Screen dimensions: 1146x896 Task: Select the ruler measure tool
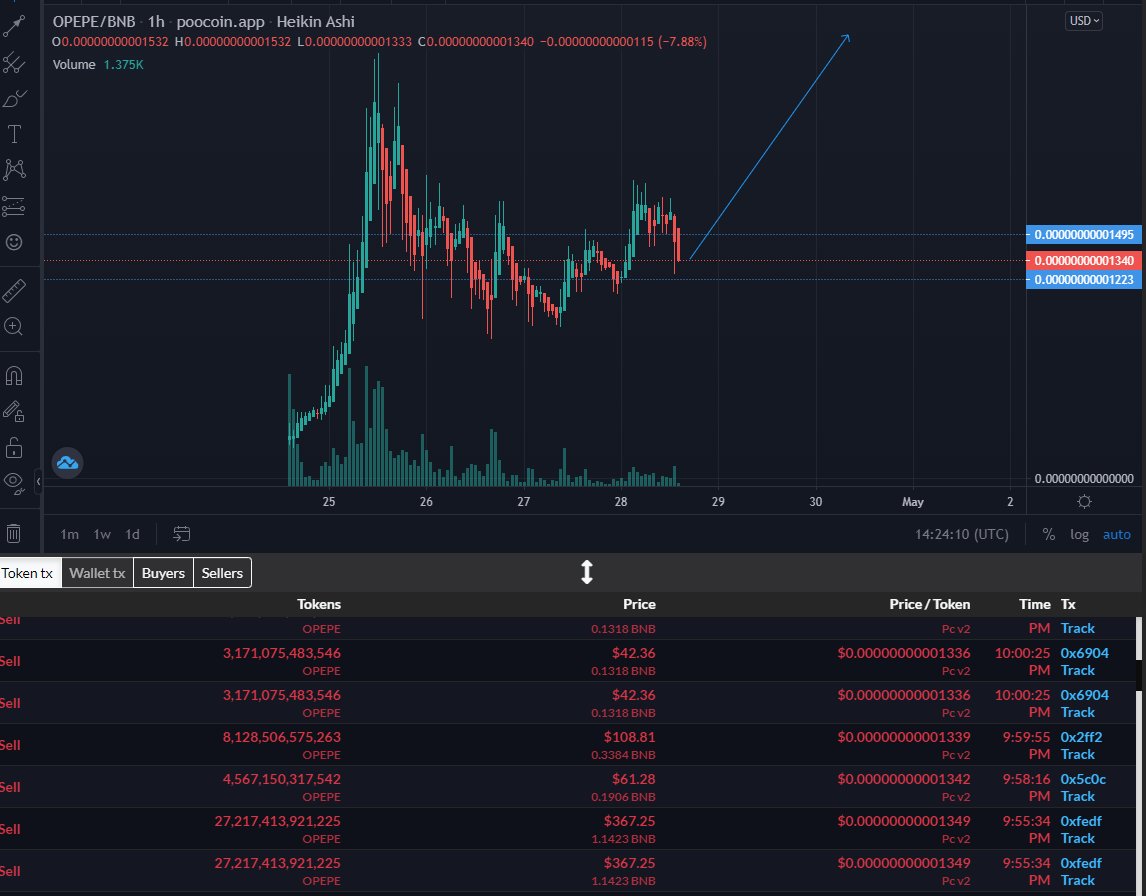(x=14, y=290)
